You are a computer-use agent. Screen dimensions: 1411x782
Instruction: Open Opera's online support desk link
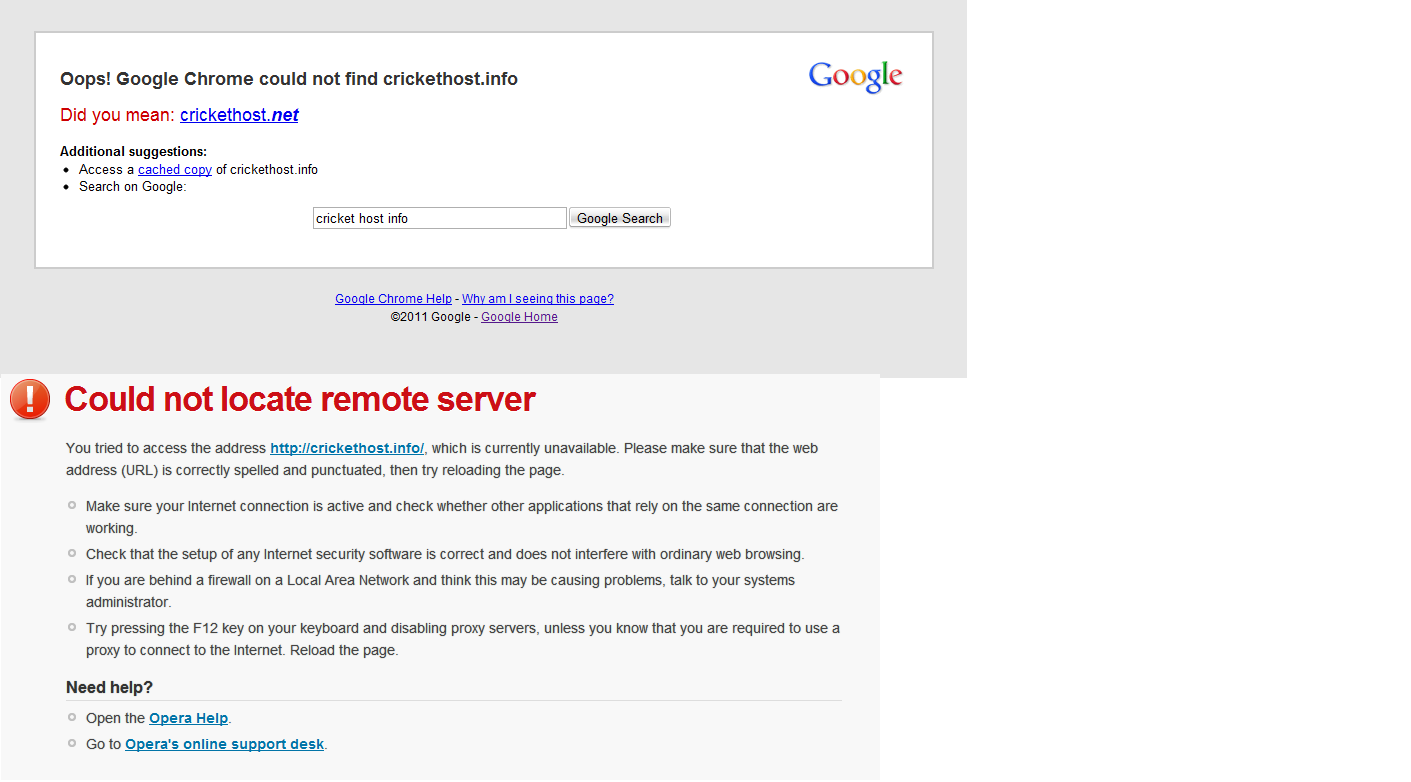tap(225, 744)
